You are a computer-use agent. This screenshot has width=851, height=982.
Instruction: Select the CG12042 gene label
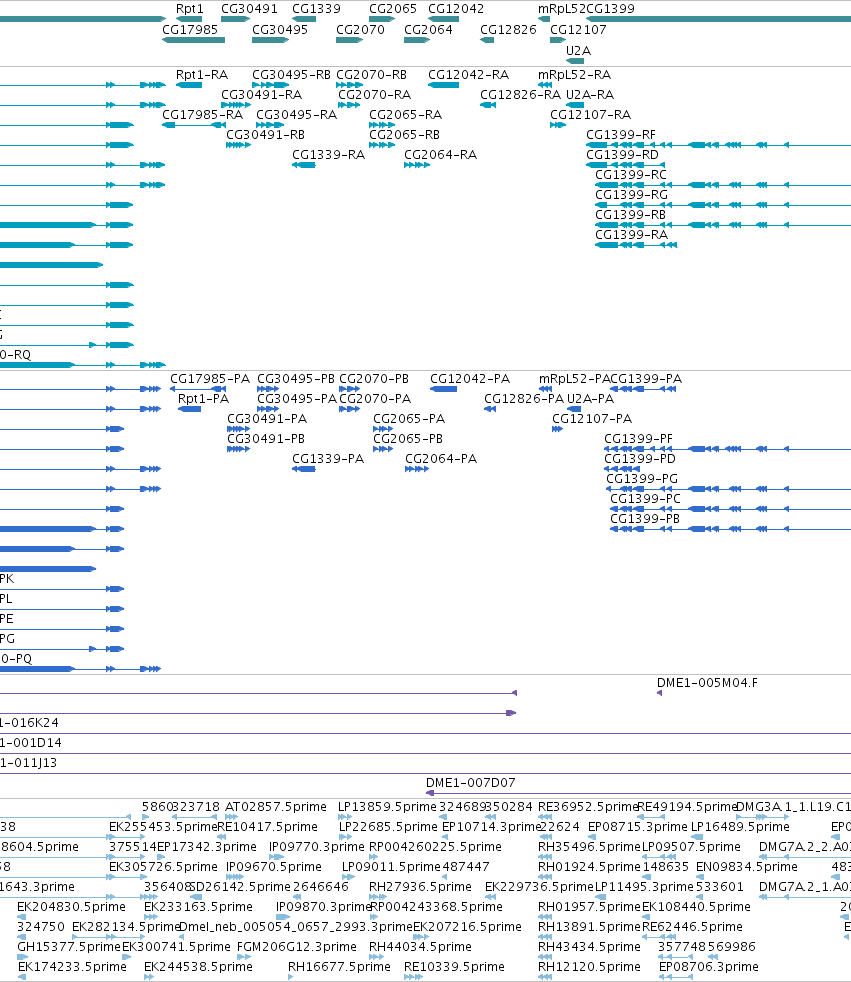456,9
